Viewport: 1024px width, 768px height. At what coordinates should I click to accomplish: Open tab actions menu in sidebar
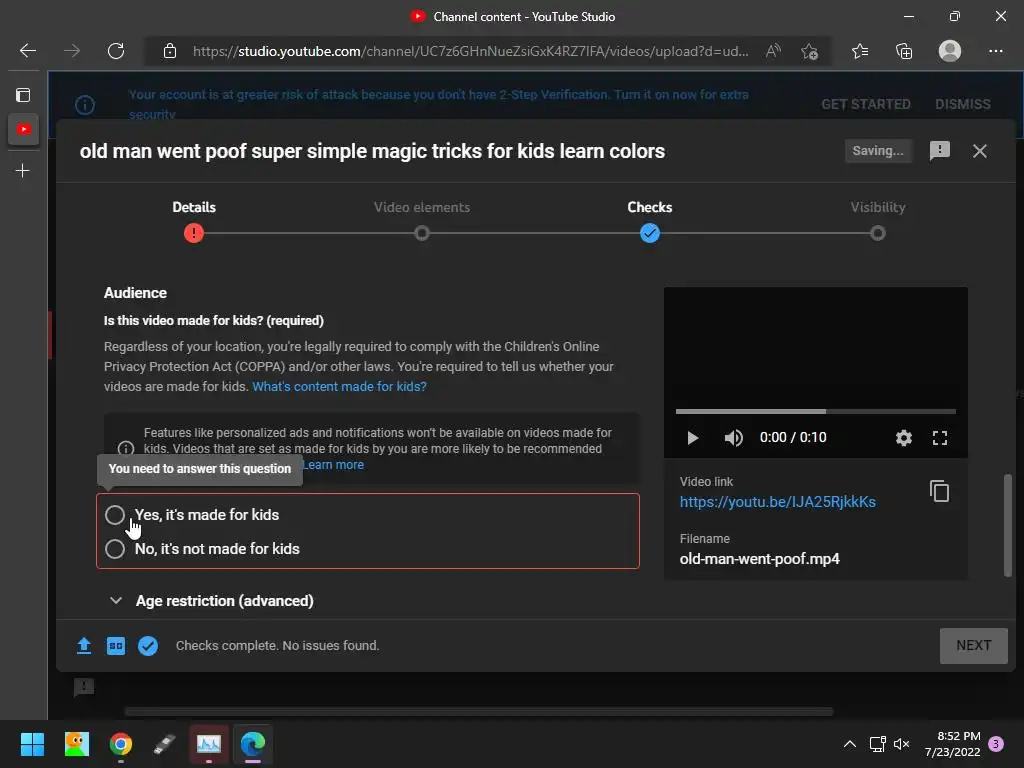click(23, 95)
